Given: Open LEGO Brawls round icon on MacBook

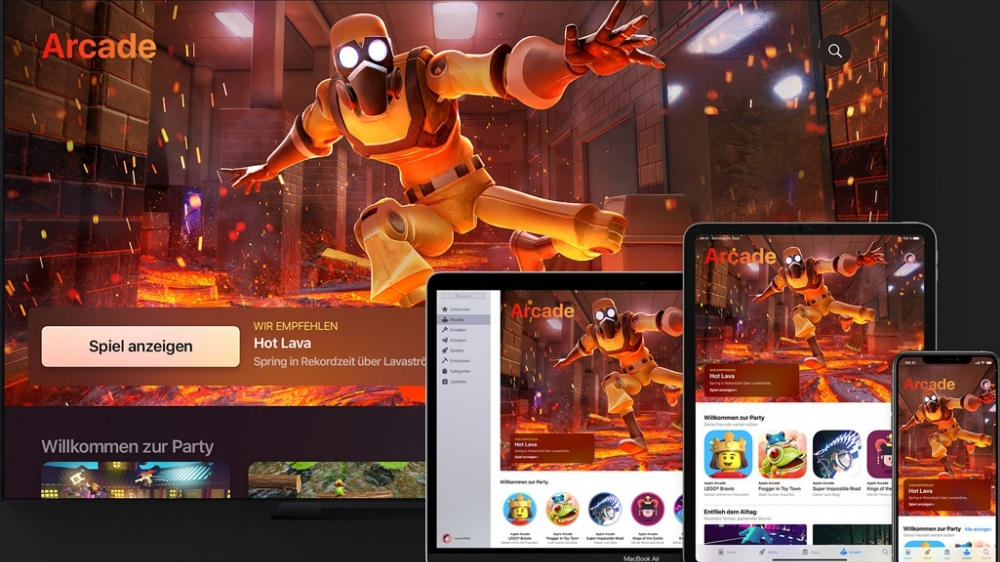Looking at the screenshot, I should 520,509.
